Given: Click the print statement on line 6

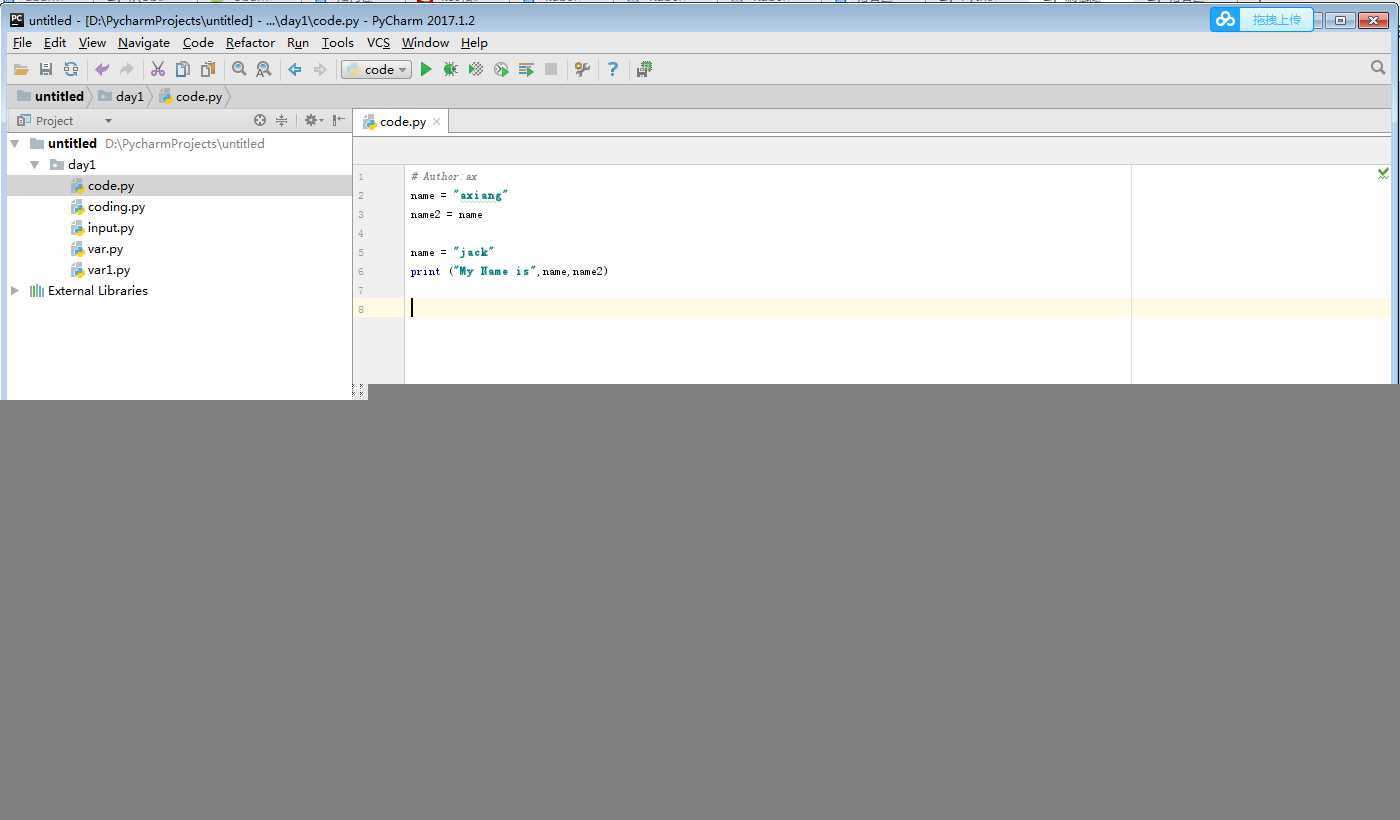Looking at the screenshot, I should tap(509, 272).
